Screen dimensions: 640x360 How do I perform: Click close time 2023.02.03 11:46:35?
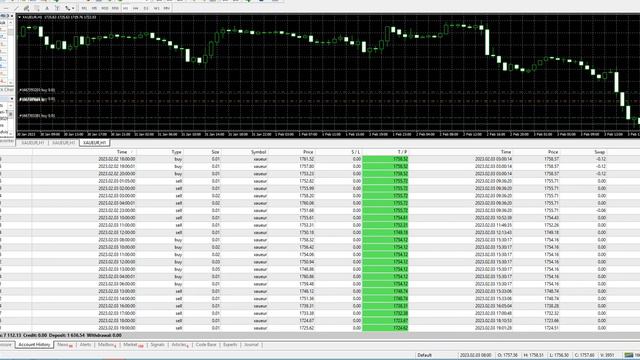click(493, 225)
